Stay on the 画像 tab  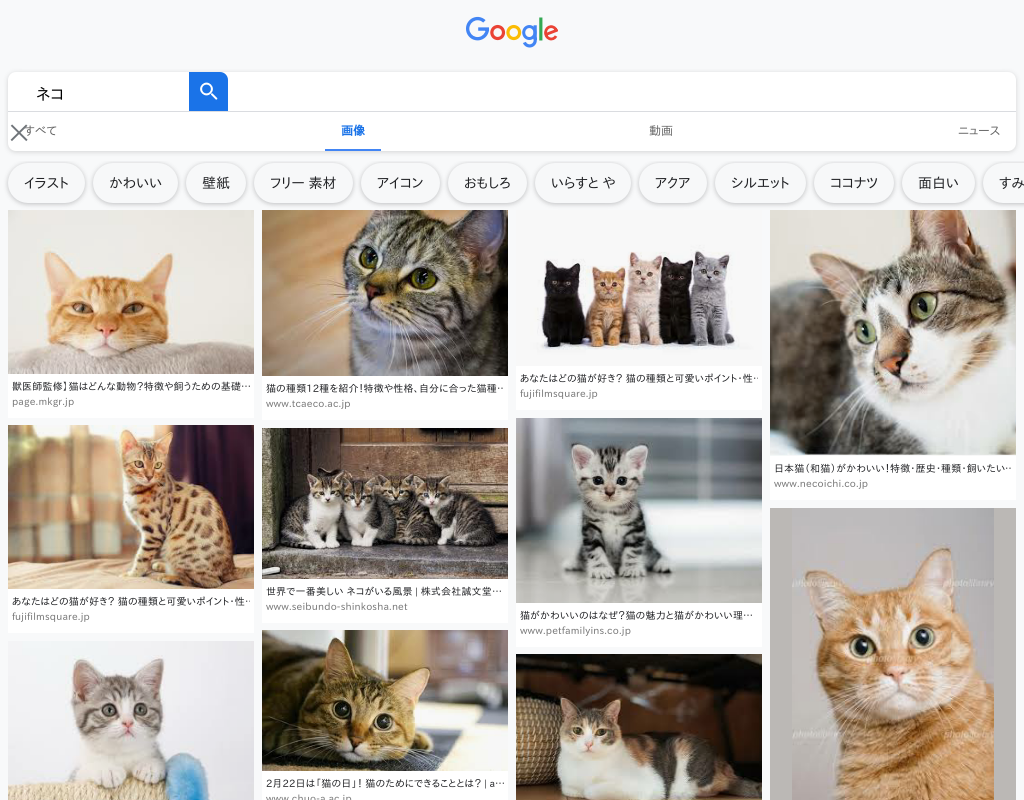(x=352, y=131)
